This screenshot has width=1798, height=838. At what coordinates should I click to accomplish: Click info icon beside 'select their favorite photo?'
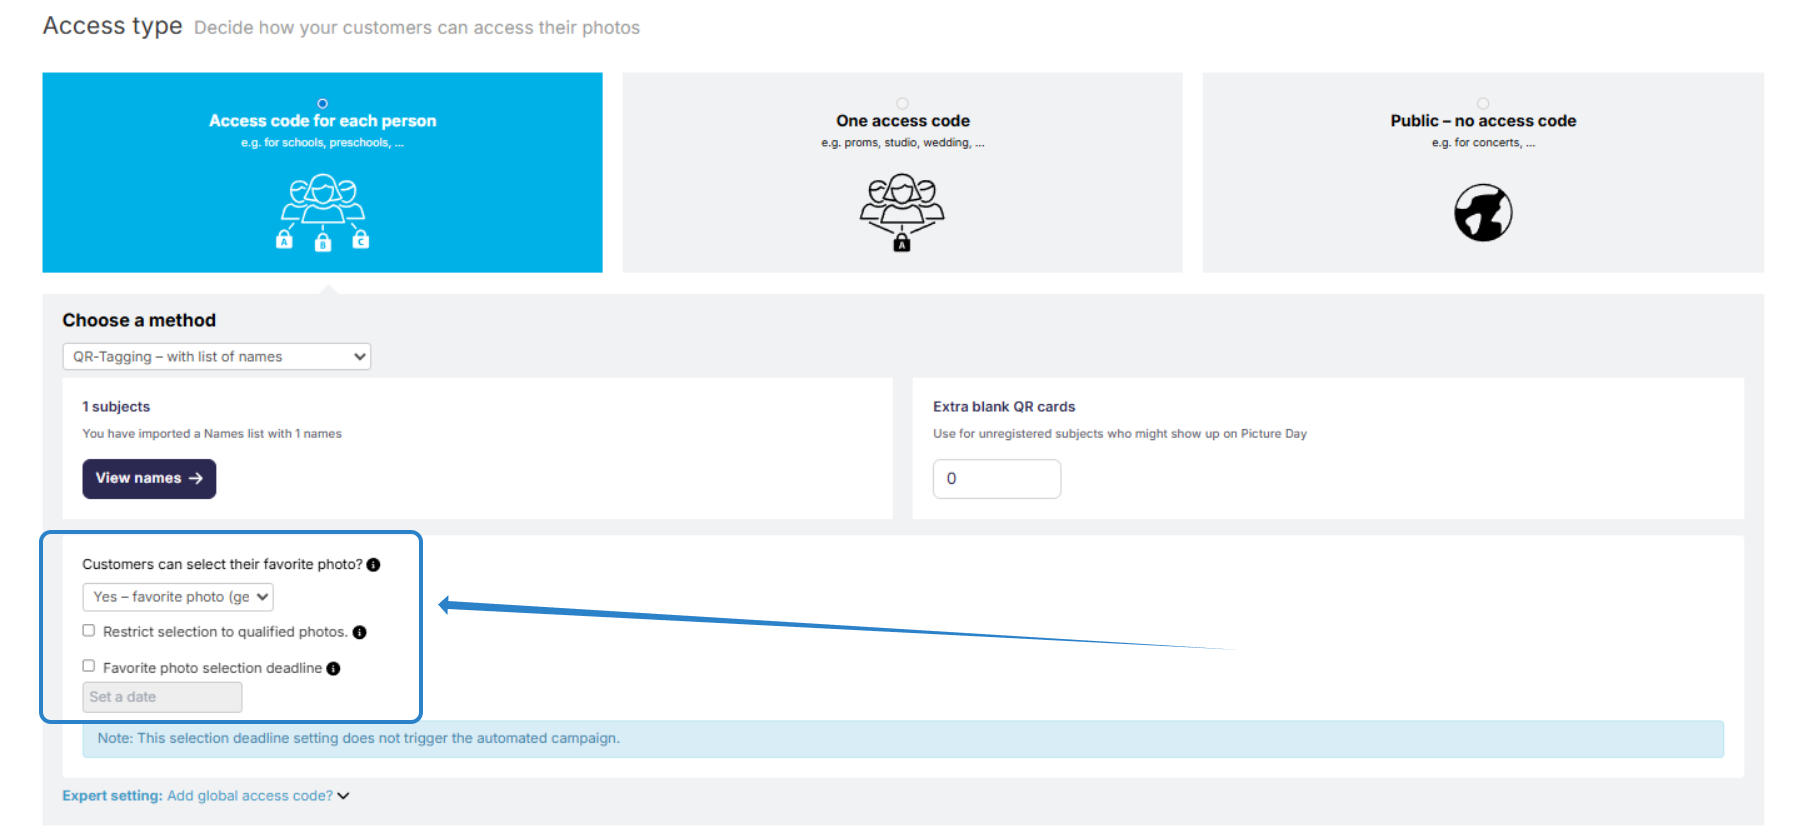[373, 565]
